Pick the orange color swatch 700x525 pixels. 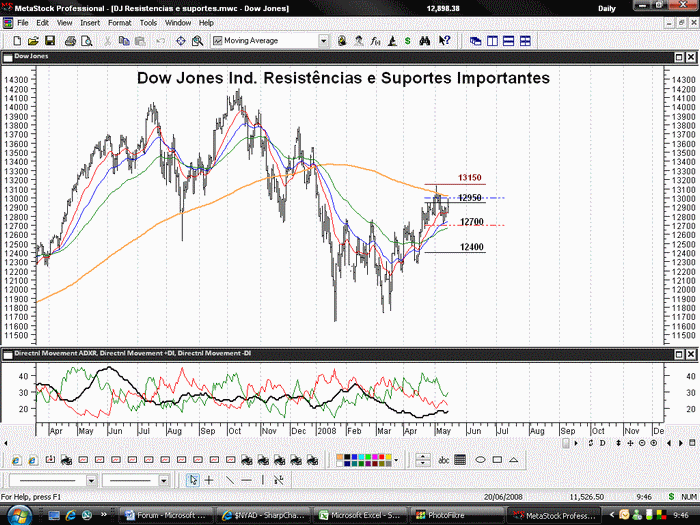pos(340,457)
